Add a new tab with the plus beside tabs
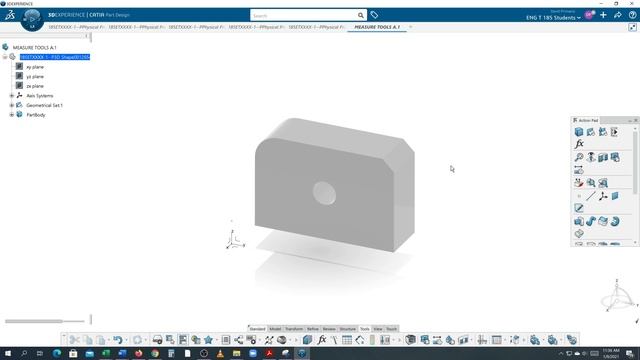 (411, 27)
